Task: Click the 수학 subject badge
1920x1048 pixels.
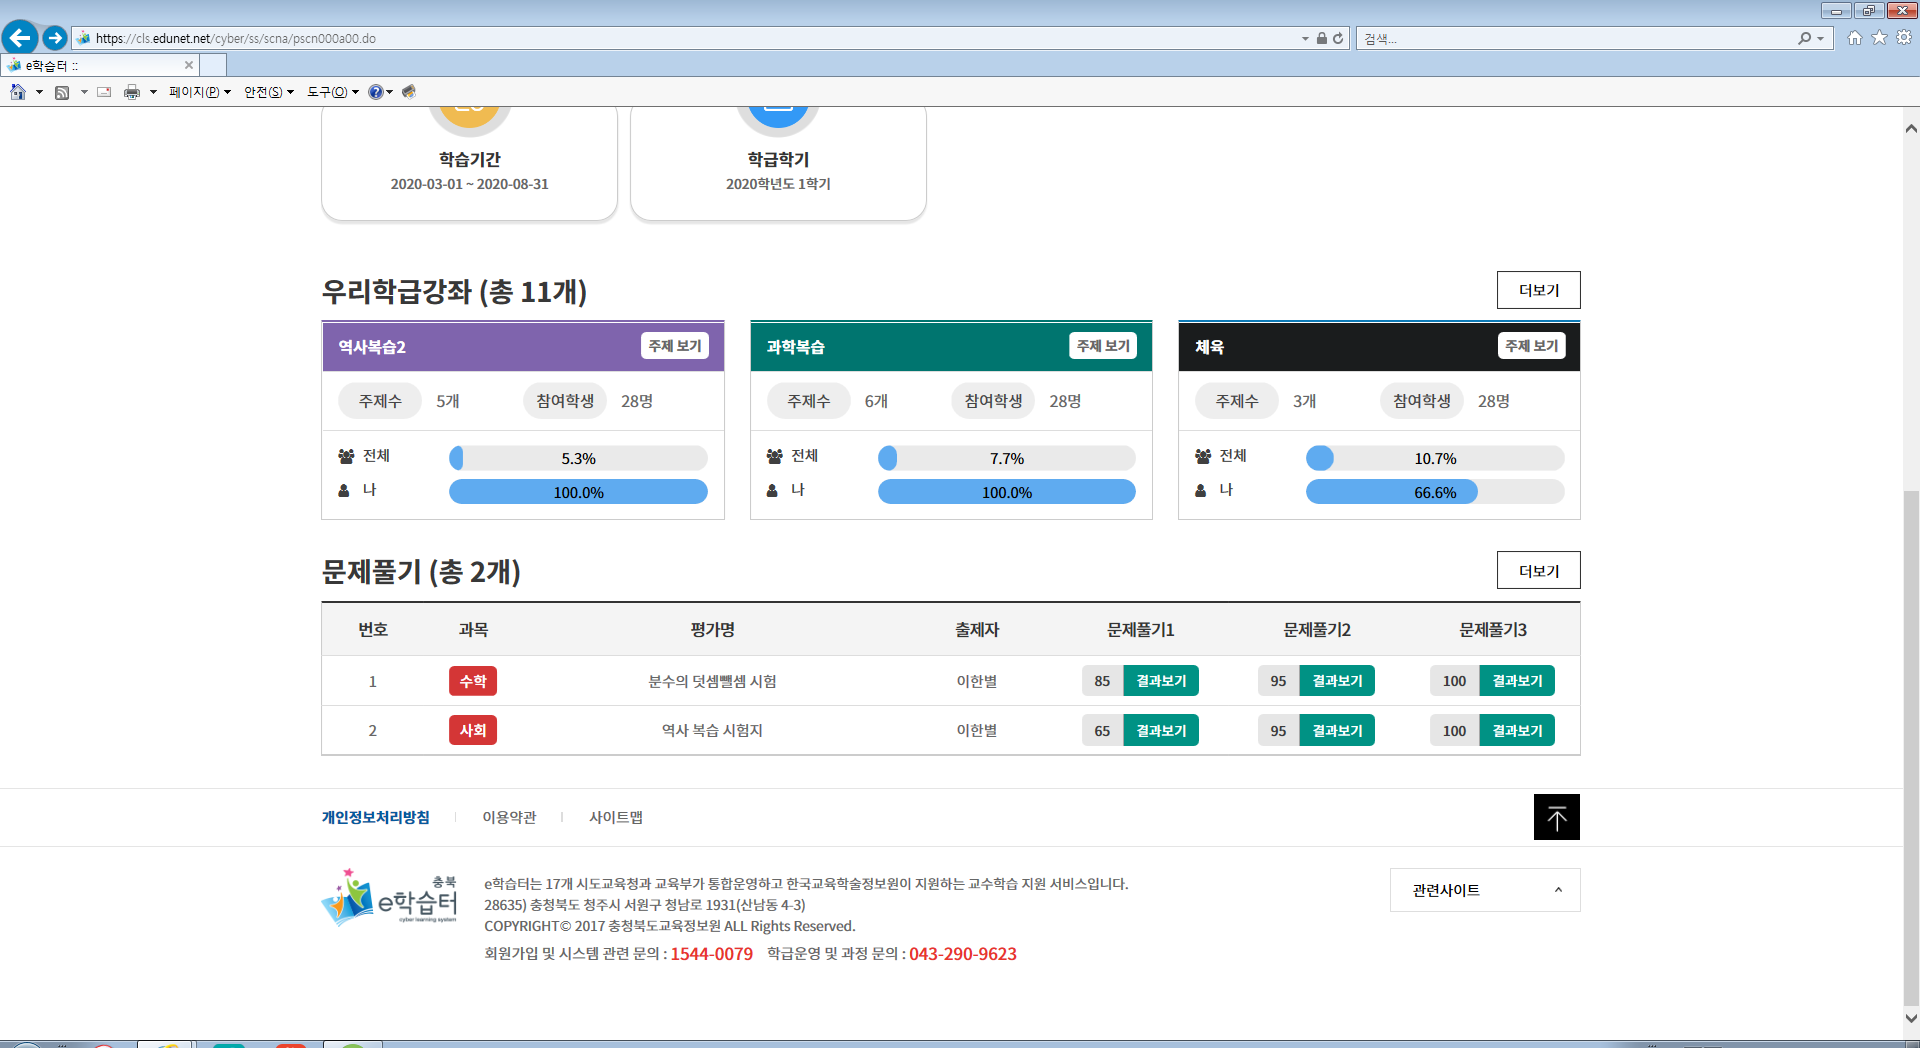Action: (x=473, y=681)
